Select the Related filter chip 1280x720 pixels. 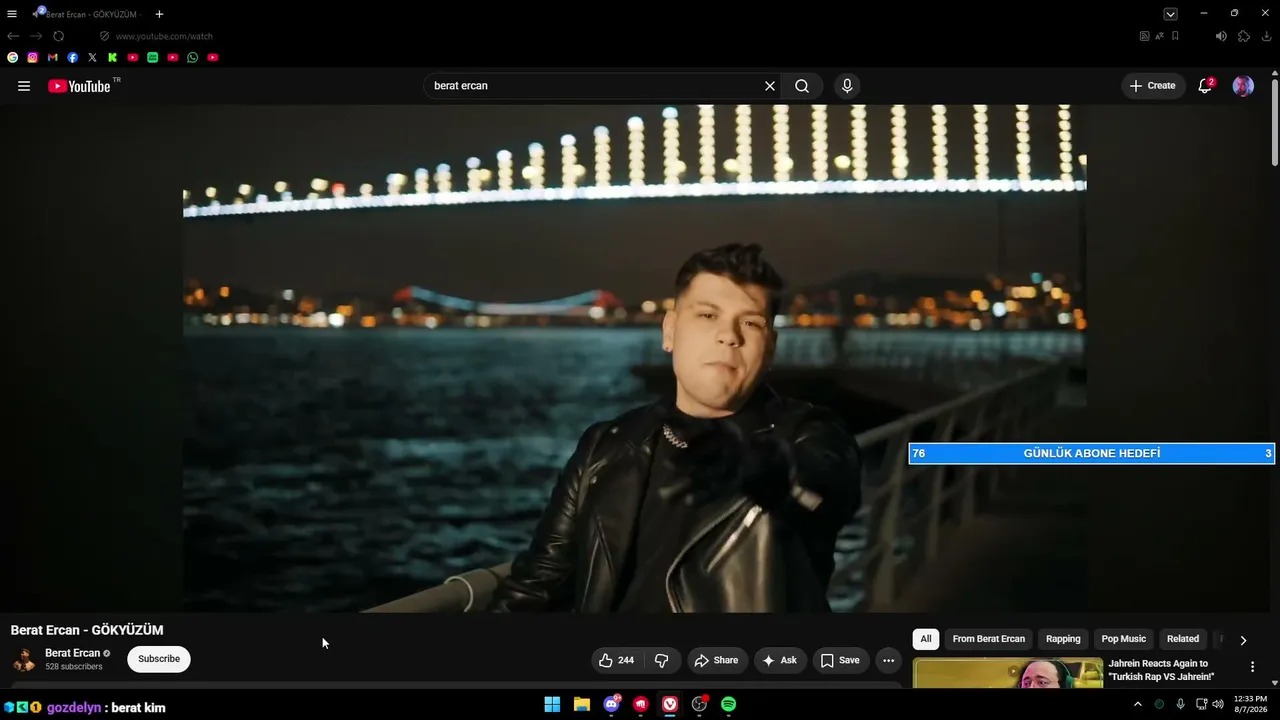point(1183,639)
